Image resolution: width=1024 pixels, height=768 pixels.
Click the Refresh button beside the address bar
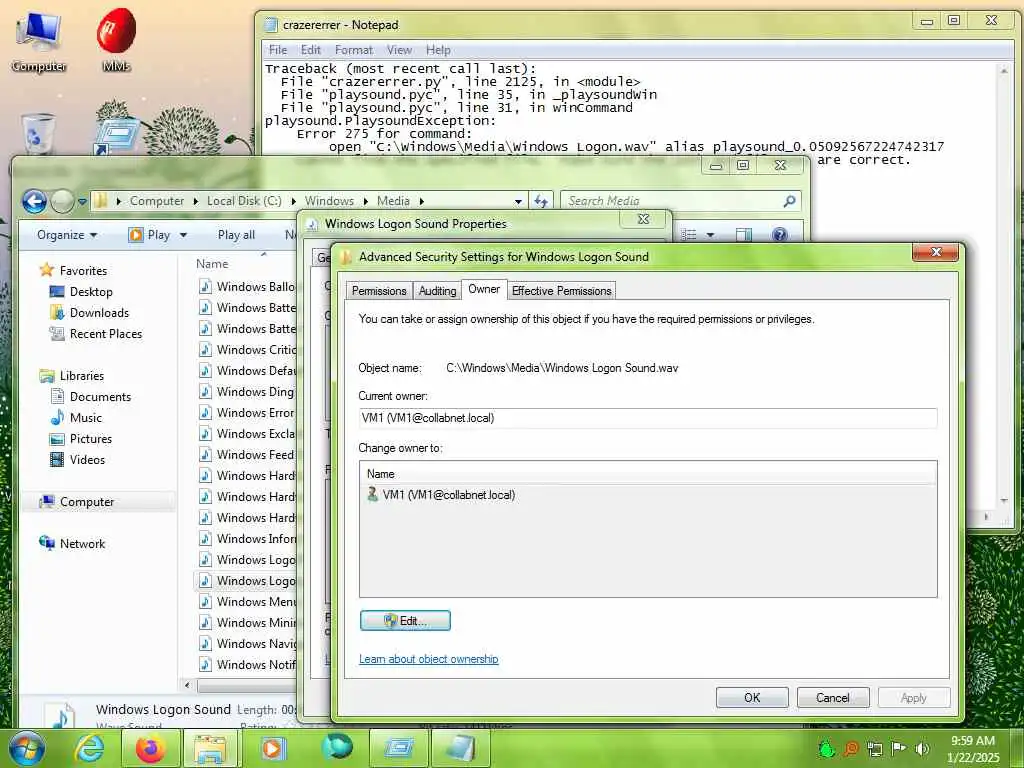pyautogui.click(x=541, y=201)
